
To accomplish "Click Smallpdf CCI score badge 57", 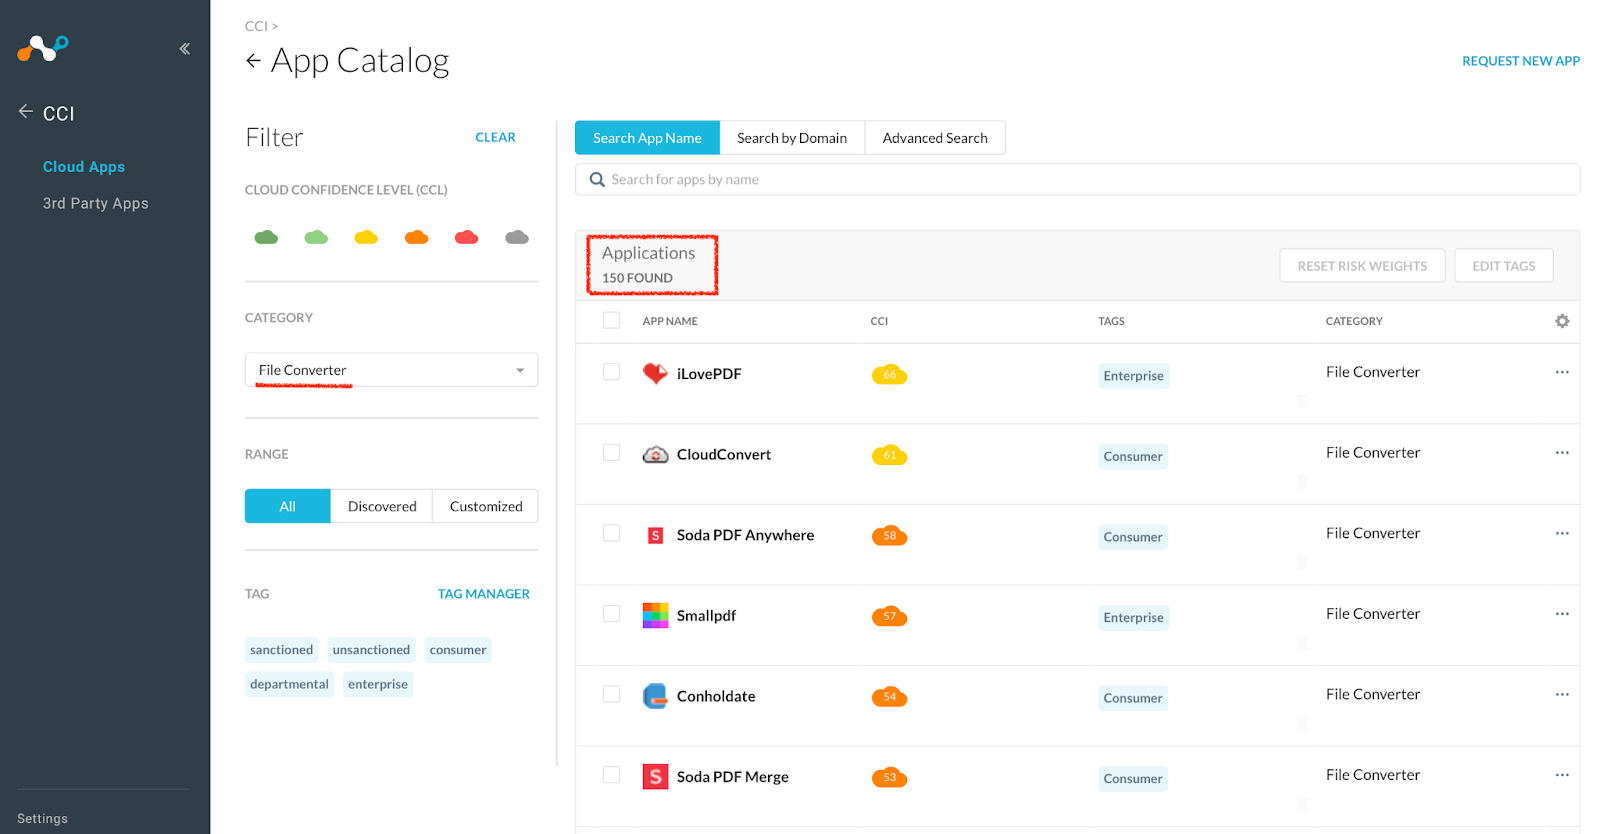I will tap(889, 616).
